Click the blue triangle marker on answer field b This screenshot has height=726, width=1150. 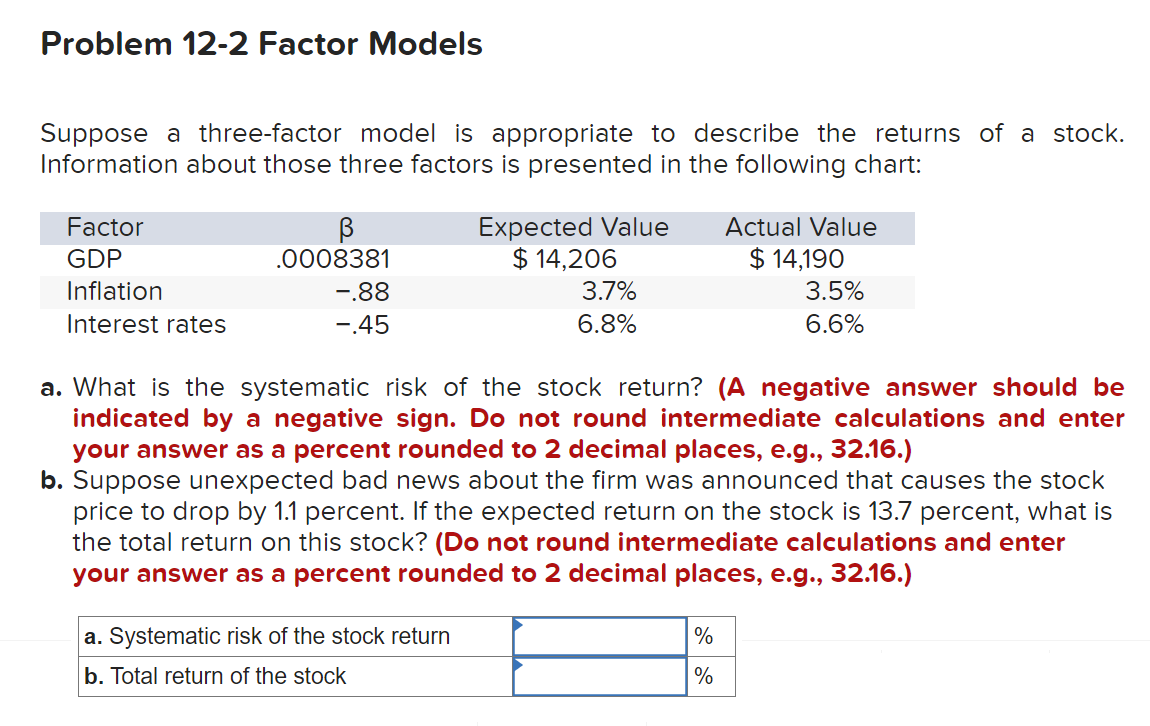click(x=517, y=667)
